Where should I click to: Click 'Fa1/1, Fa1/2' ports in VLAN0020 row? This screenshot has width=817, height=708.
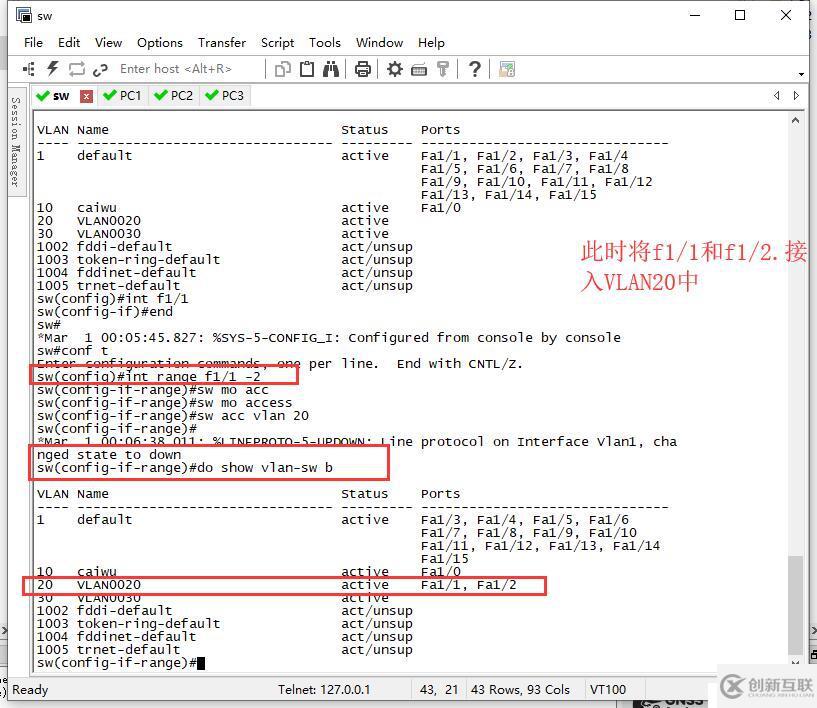point(468,585)
